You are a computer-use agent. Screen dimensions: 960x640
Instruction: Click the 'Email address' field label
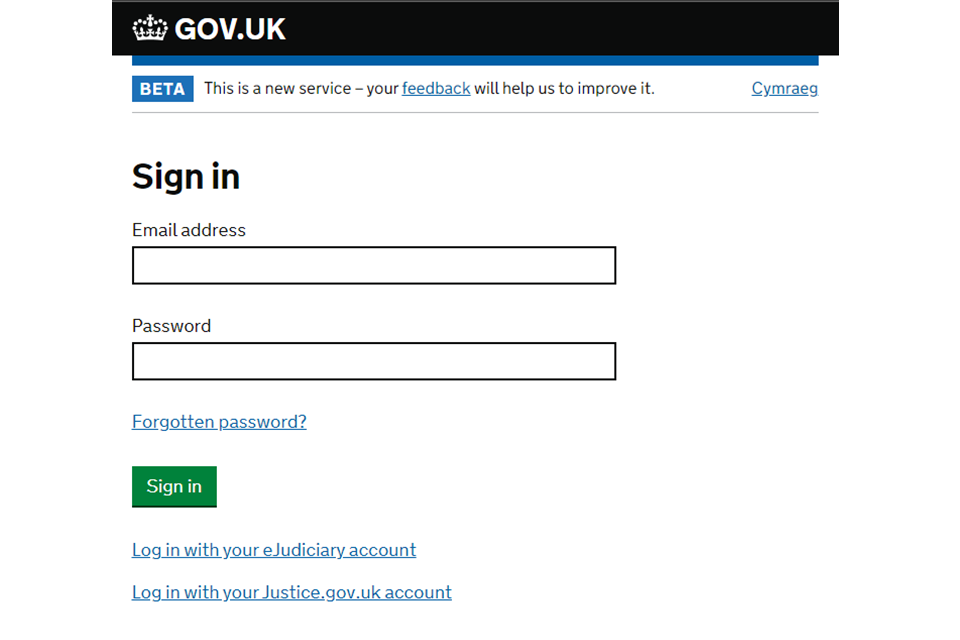pyautogui.click(x=189, y=230)
